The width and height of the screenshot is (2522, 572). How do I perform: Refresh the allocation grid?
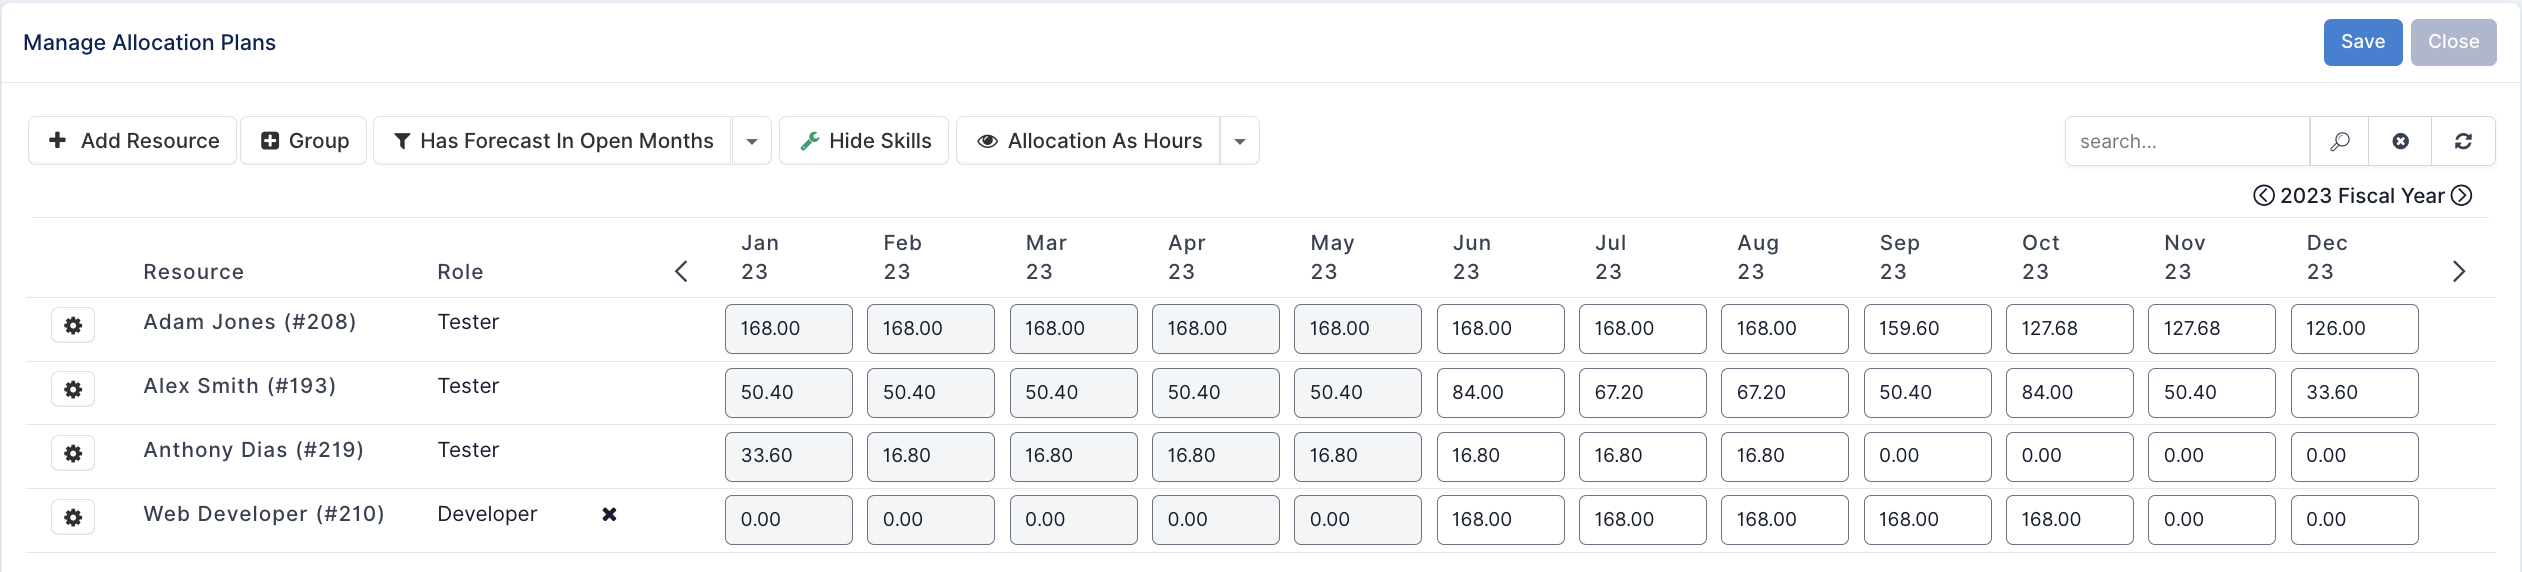point(2463,141)
